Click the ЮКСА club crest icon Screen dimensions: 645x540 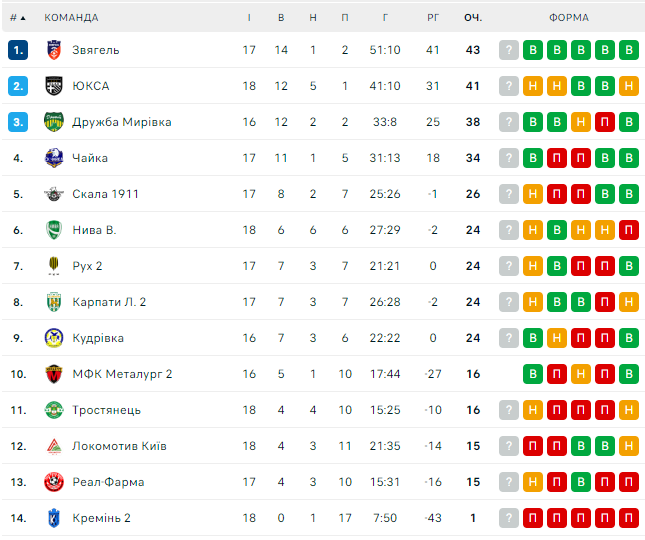(x=54, y=86)
